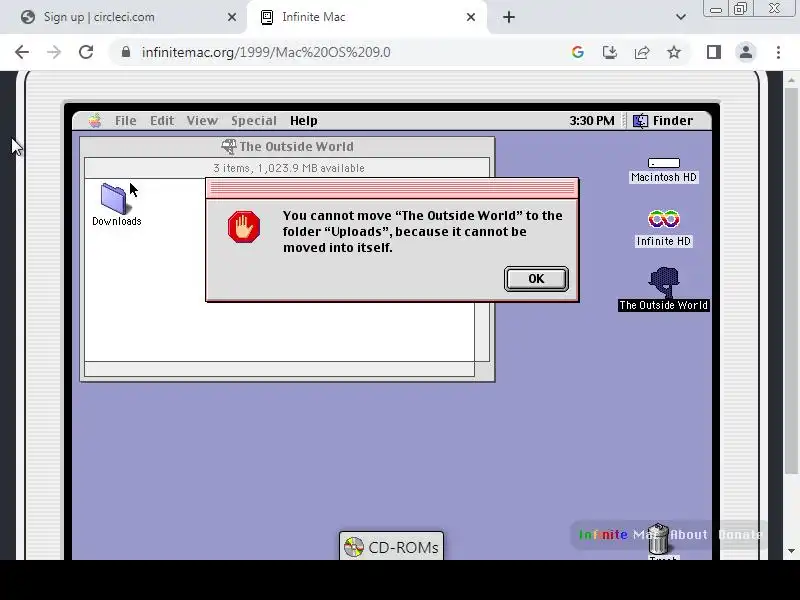Open a new browser tab
This screenshot has height=600, width=800.
509,17
